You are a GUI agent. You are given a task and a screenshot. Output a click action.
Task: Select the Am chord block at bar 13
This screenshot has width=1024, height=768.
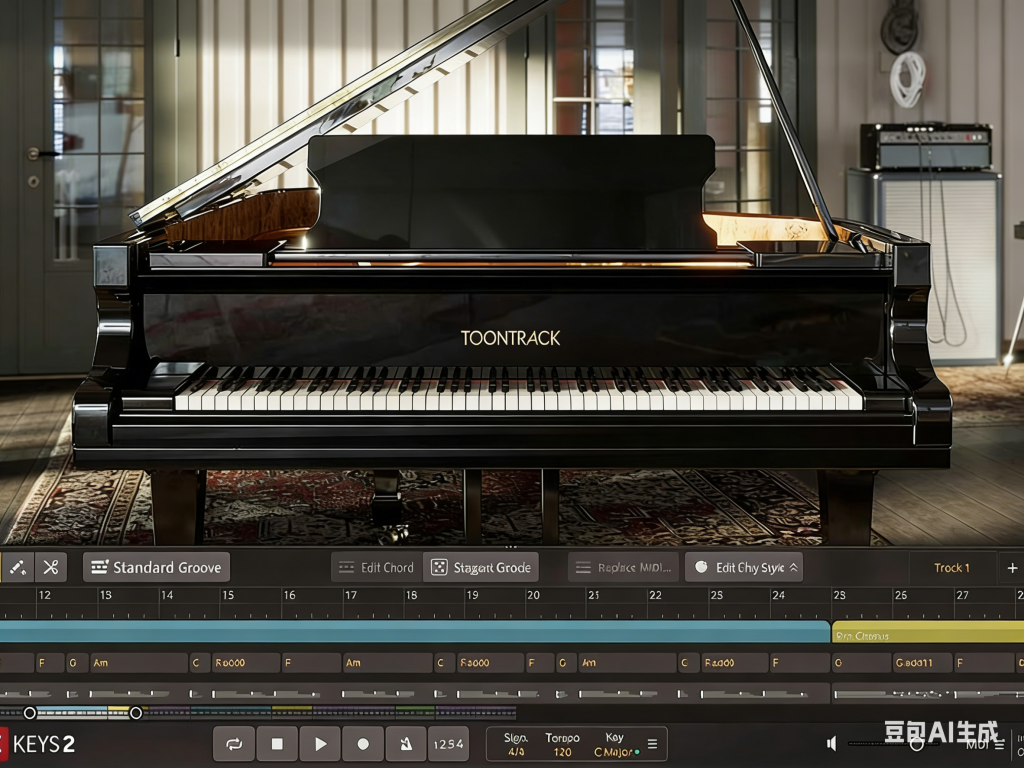point(138,663)
